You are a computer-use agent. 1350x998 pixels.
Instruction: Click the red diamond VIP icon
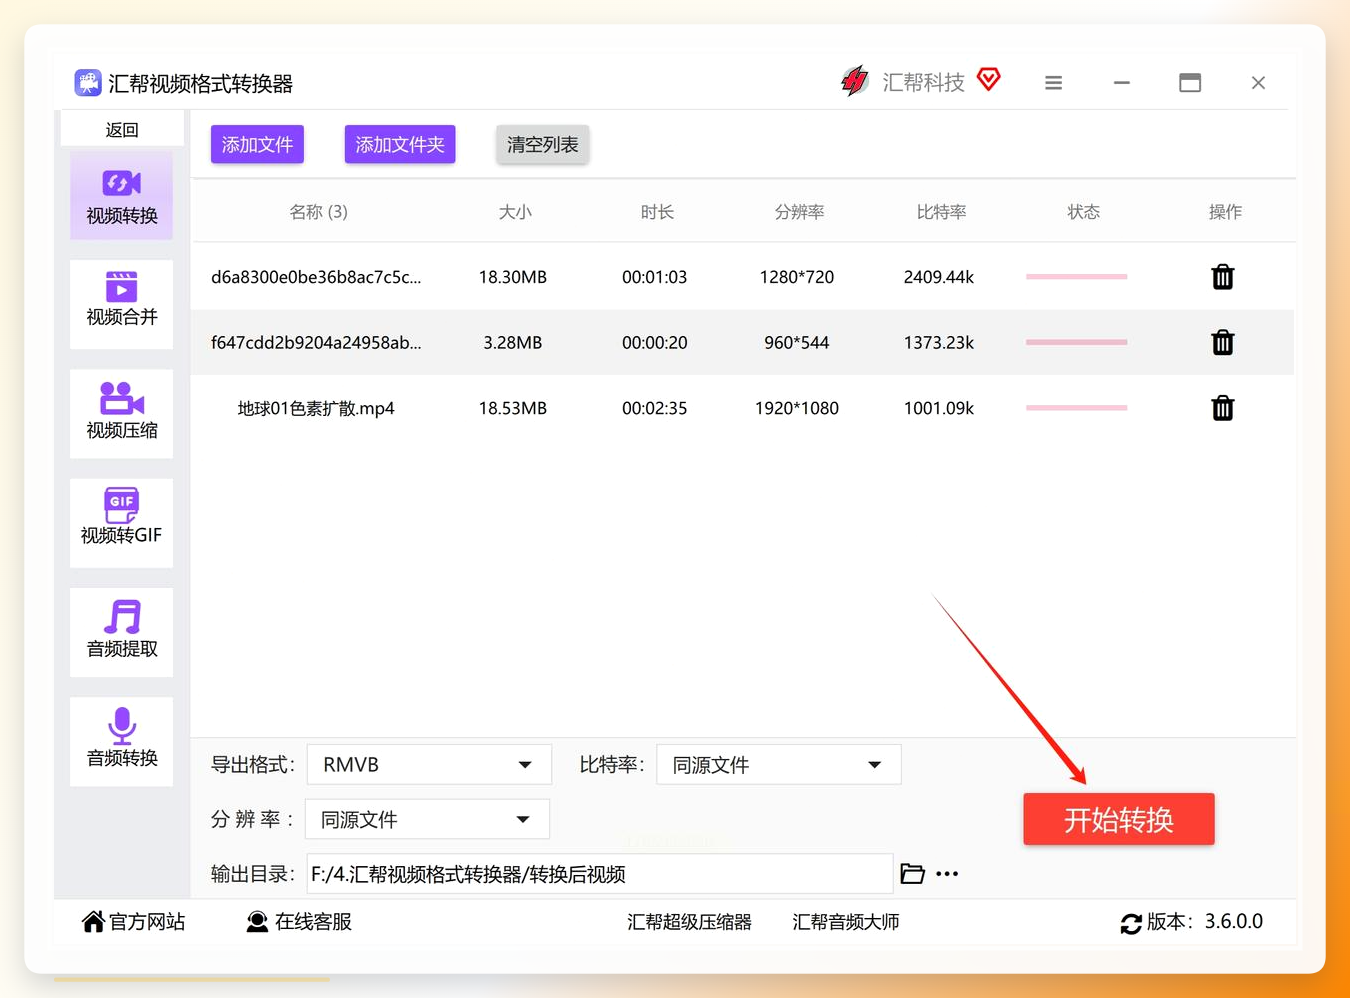coord(988,79)
